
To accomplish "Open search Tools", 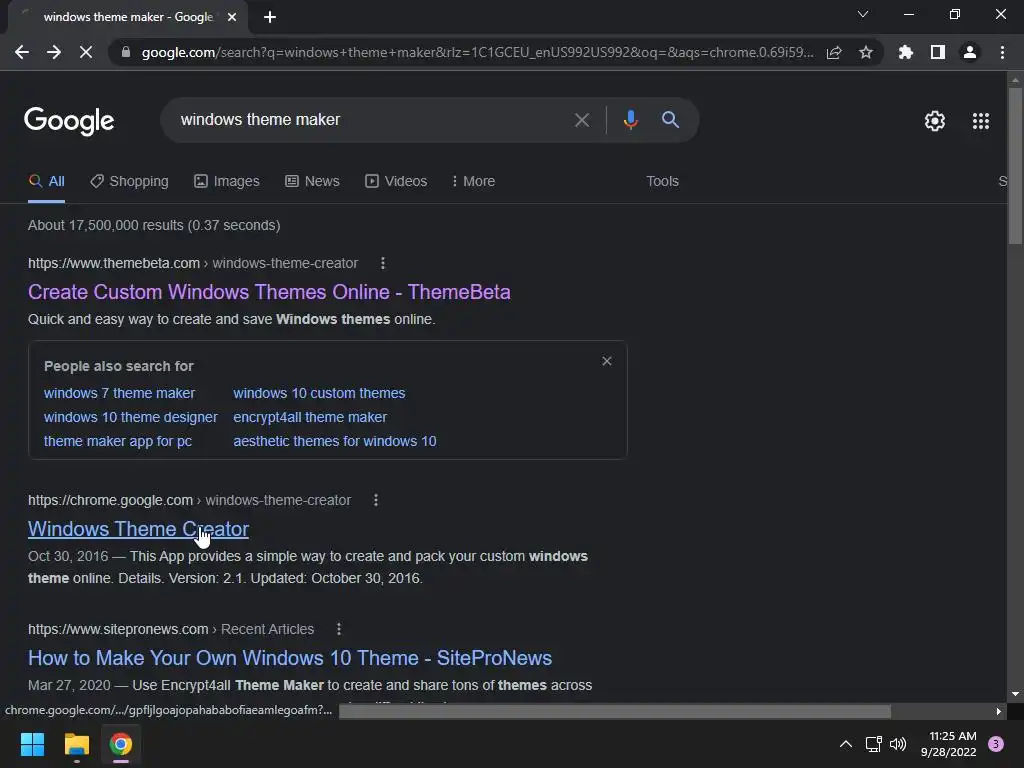I will (x=662, y=182).
